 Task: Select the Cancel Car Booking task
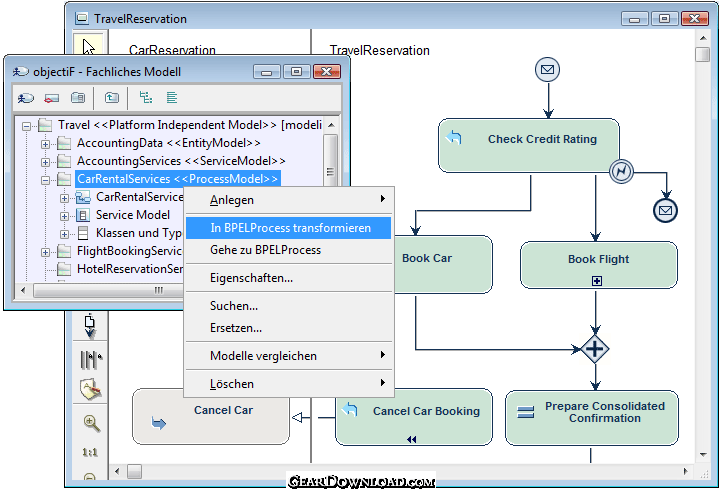(413, 417)
